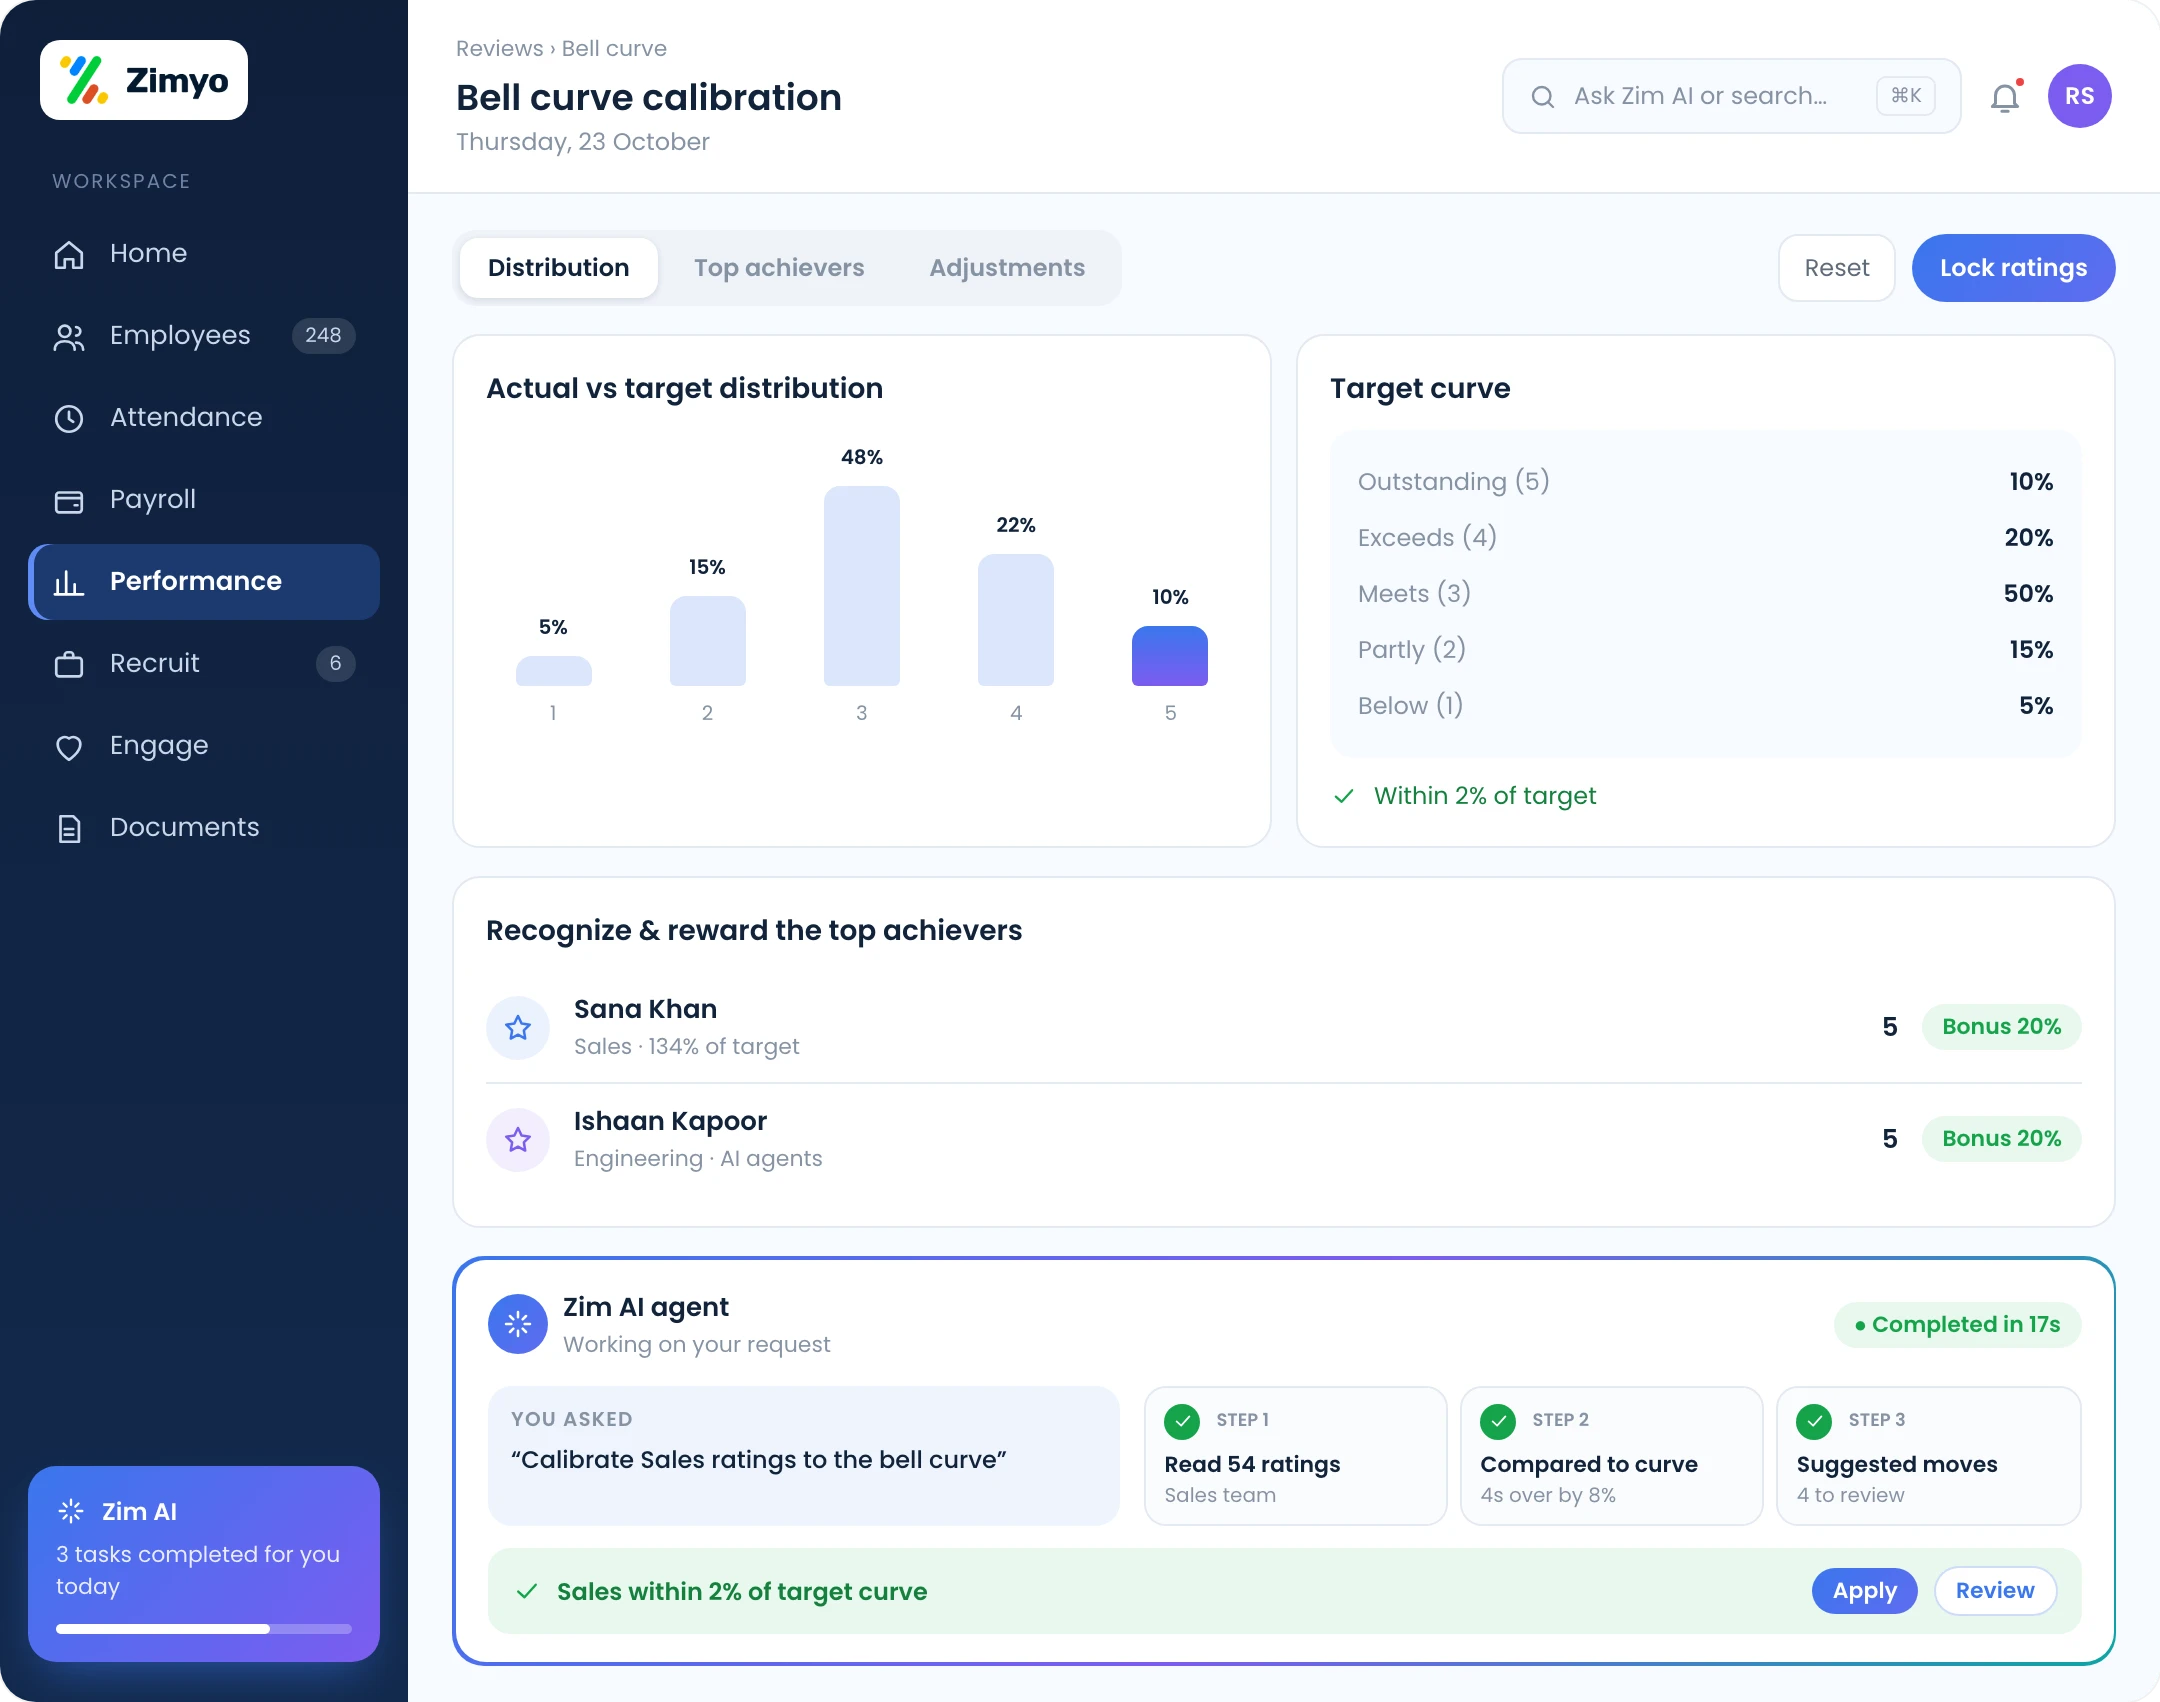Image resolution: width=2160 pixels, height=1702 pixels.
Task: Click the Zimyo logo
Action: click(x=144, y=80)
